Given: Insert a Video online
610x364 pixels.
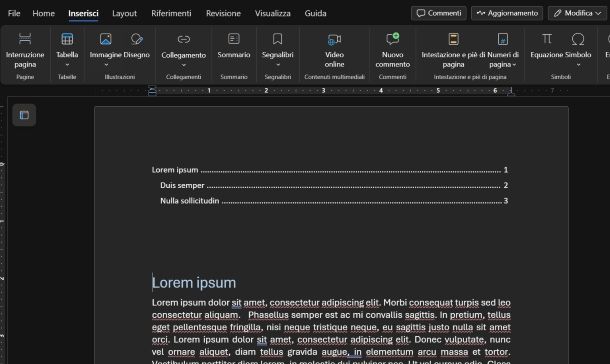Looking at the screenshot, I should pos(334,50).
